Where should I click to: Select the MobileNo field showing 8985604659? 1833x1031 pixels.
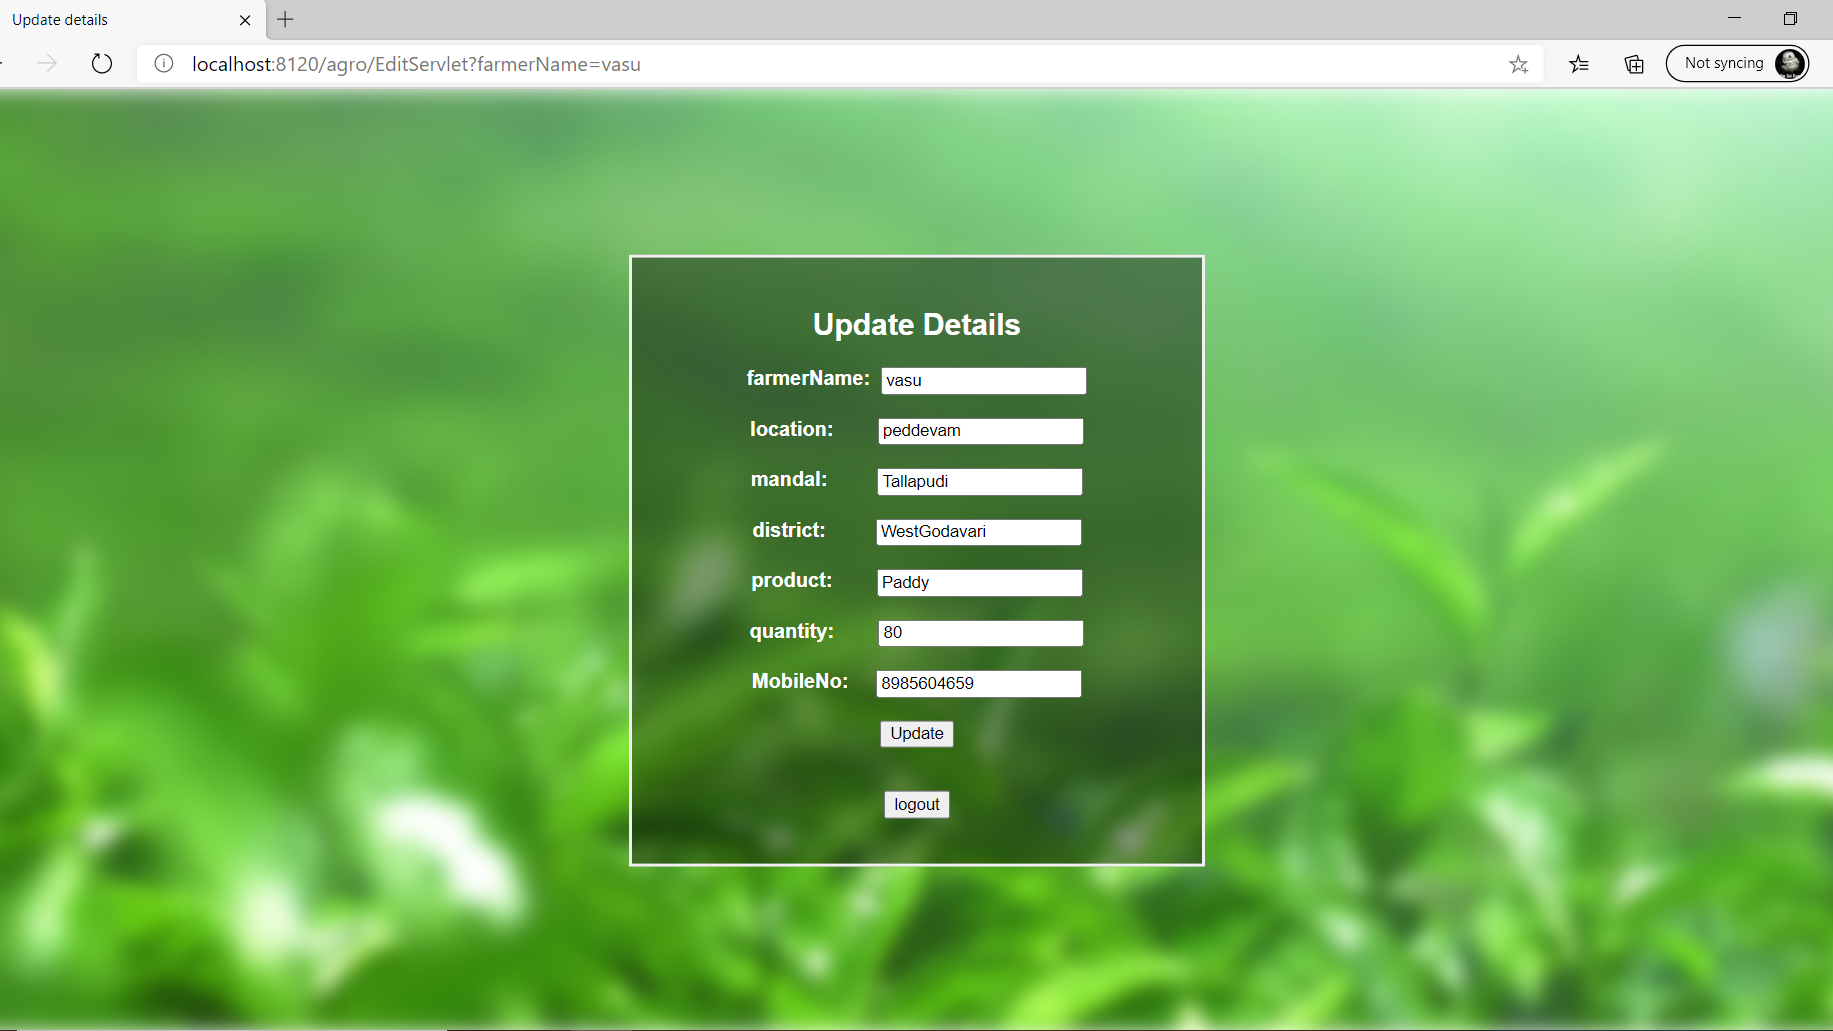[978, 684]
